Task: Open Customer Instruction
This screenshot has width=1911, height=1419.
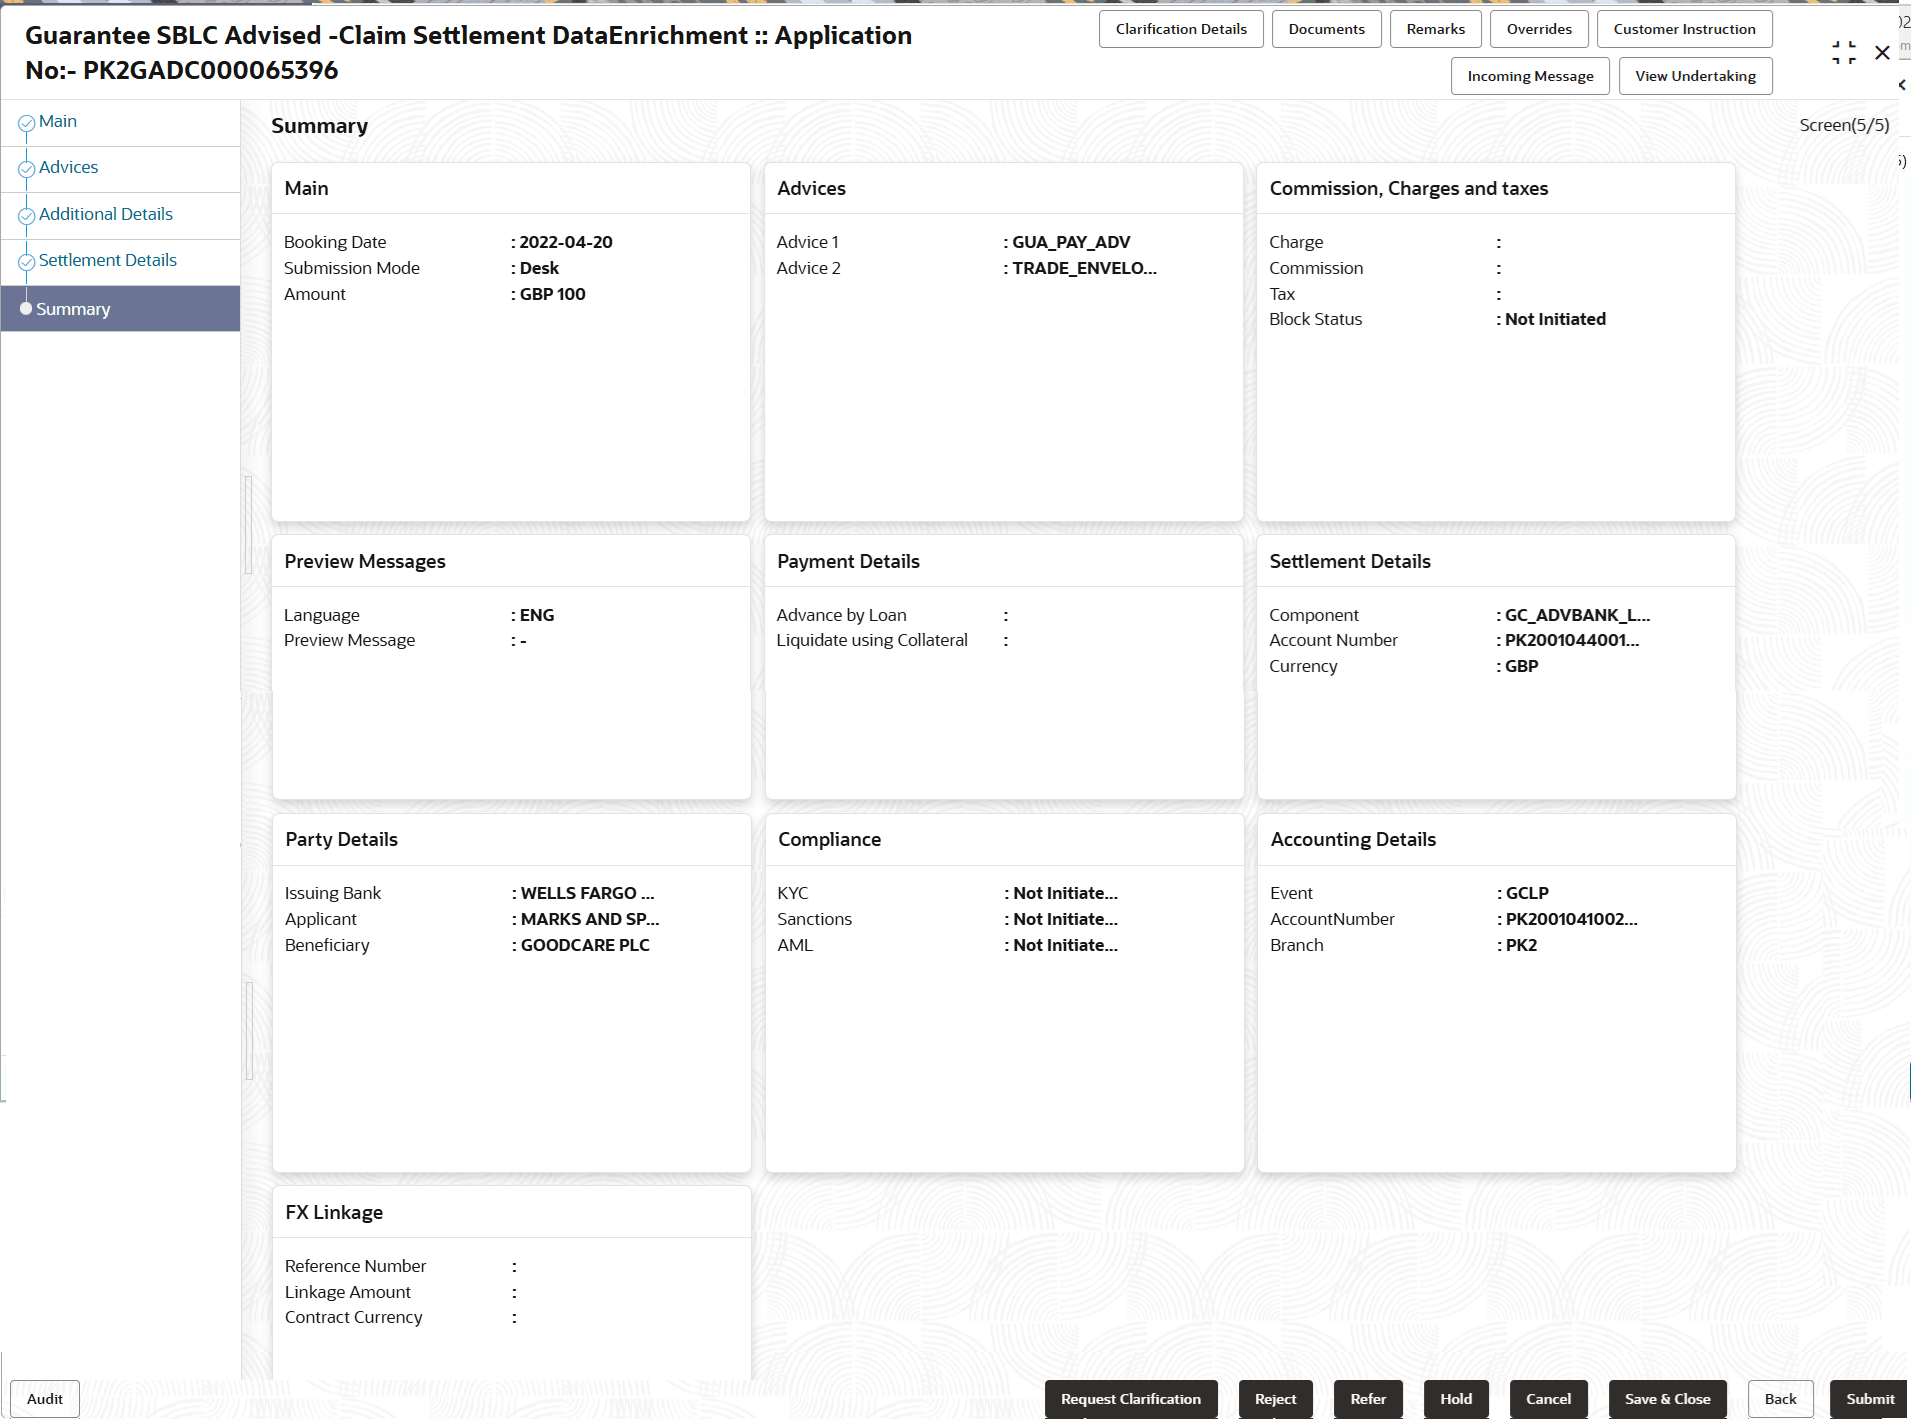Action: pos(1684,29)
